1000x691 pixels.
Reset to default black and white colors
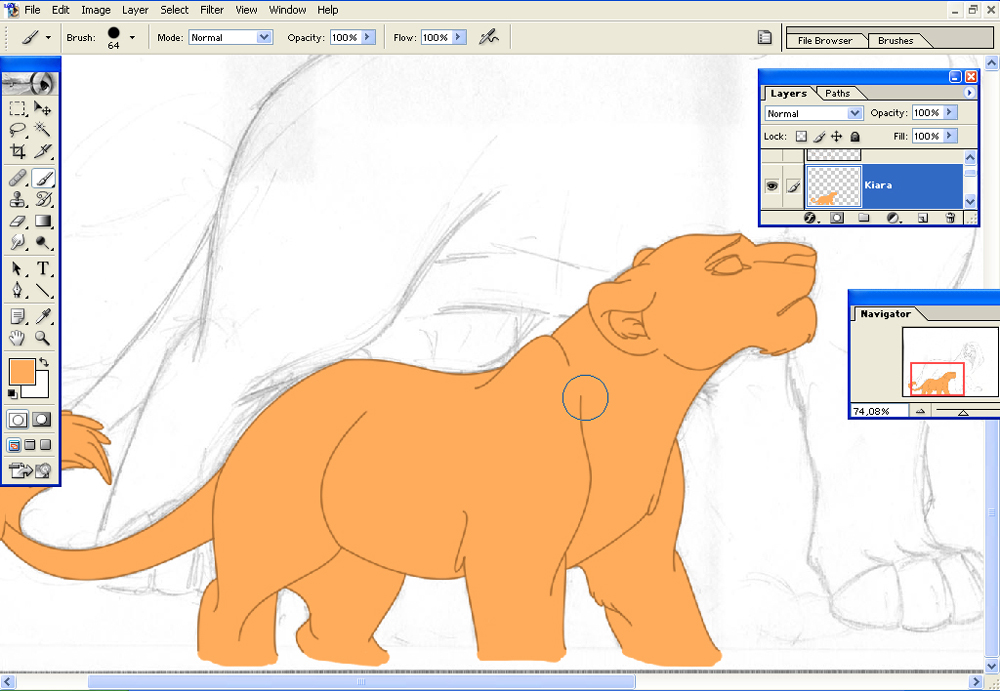[13, 394]
